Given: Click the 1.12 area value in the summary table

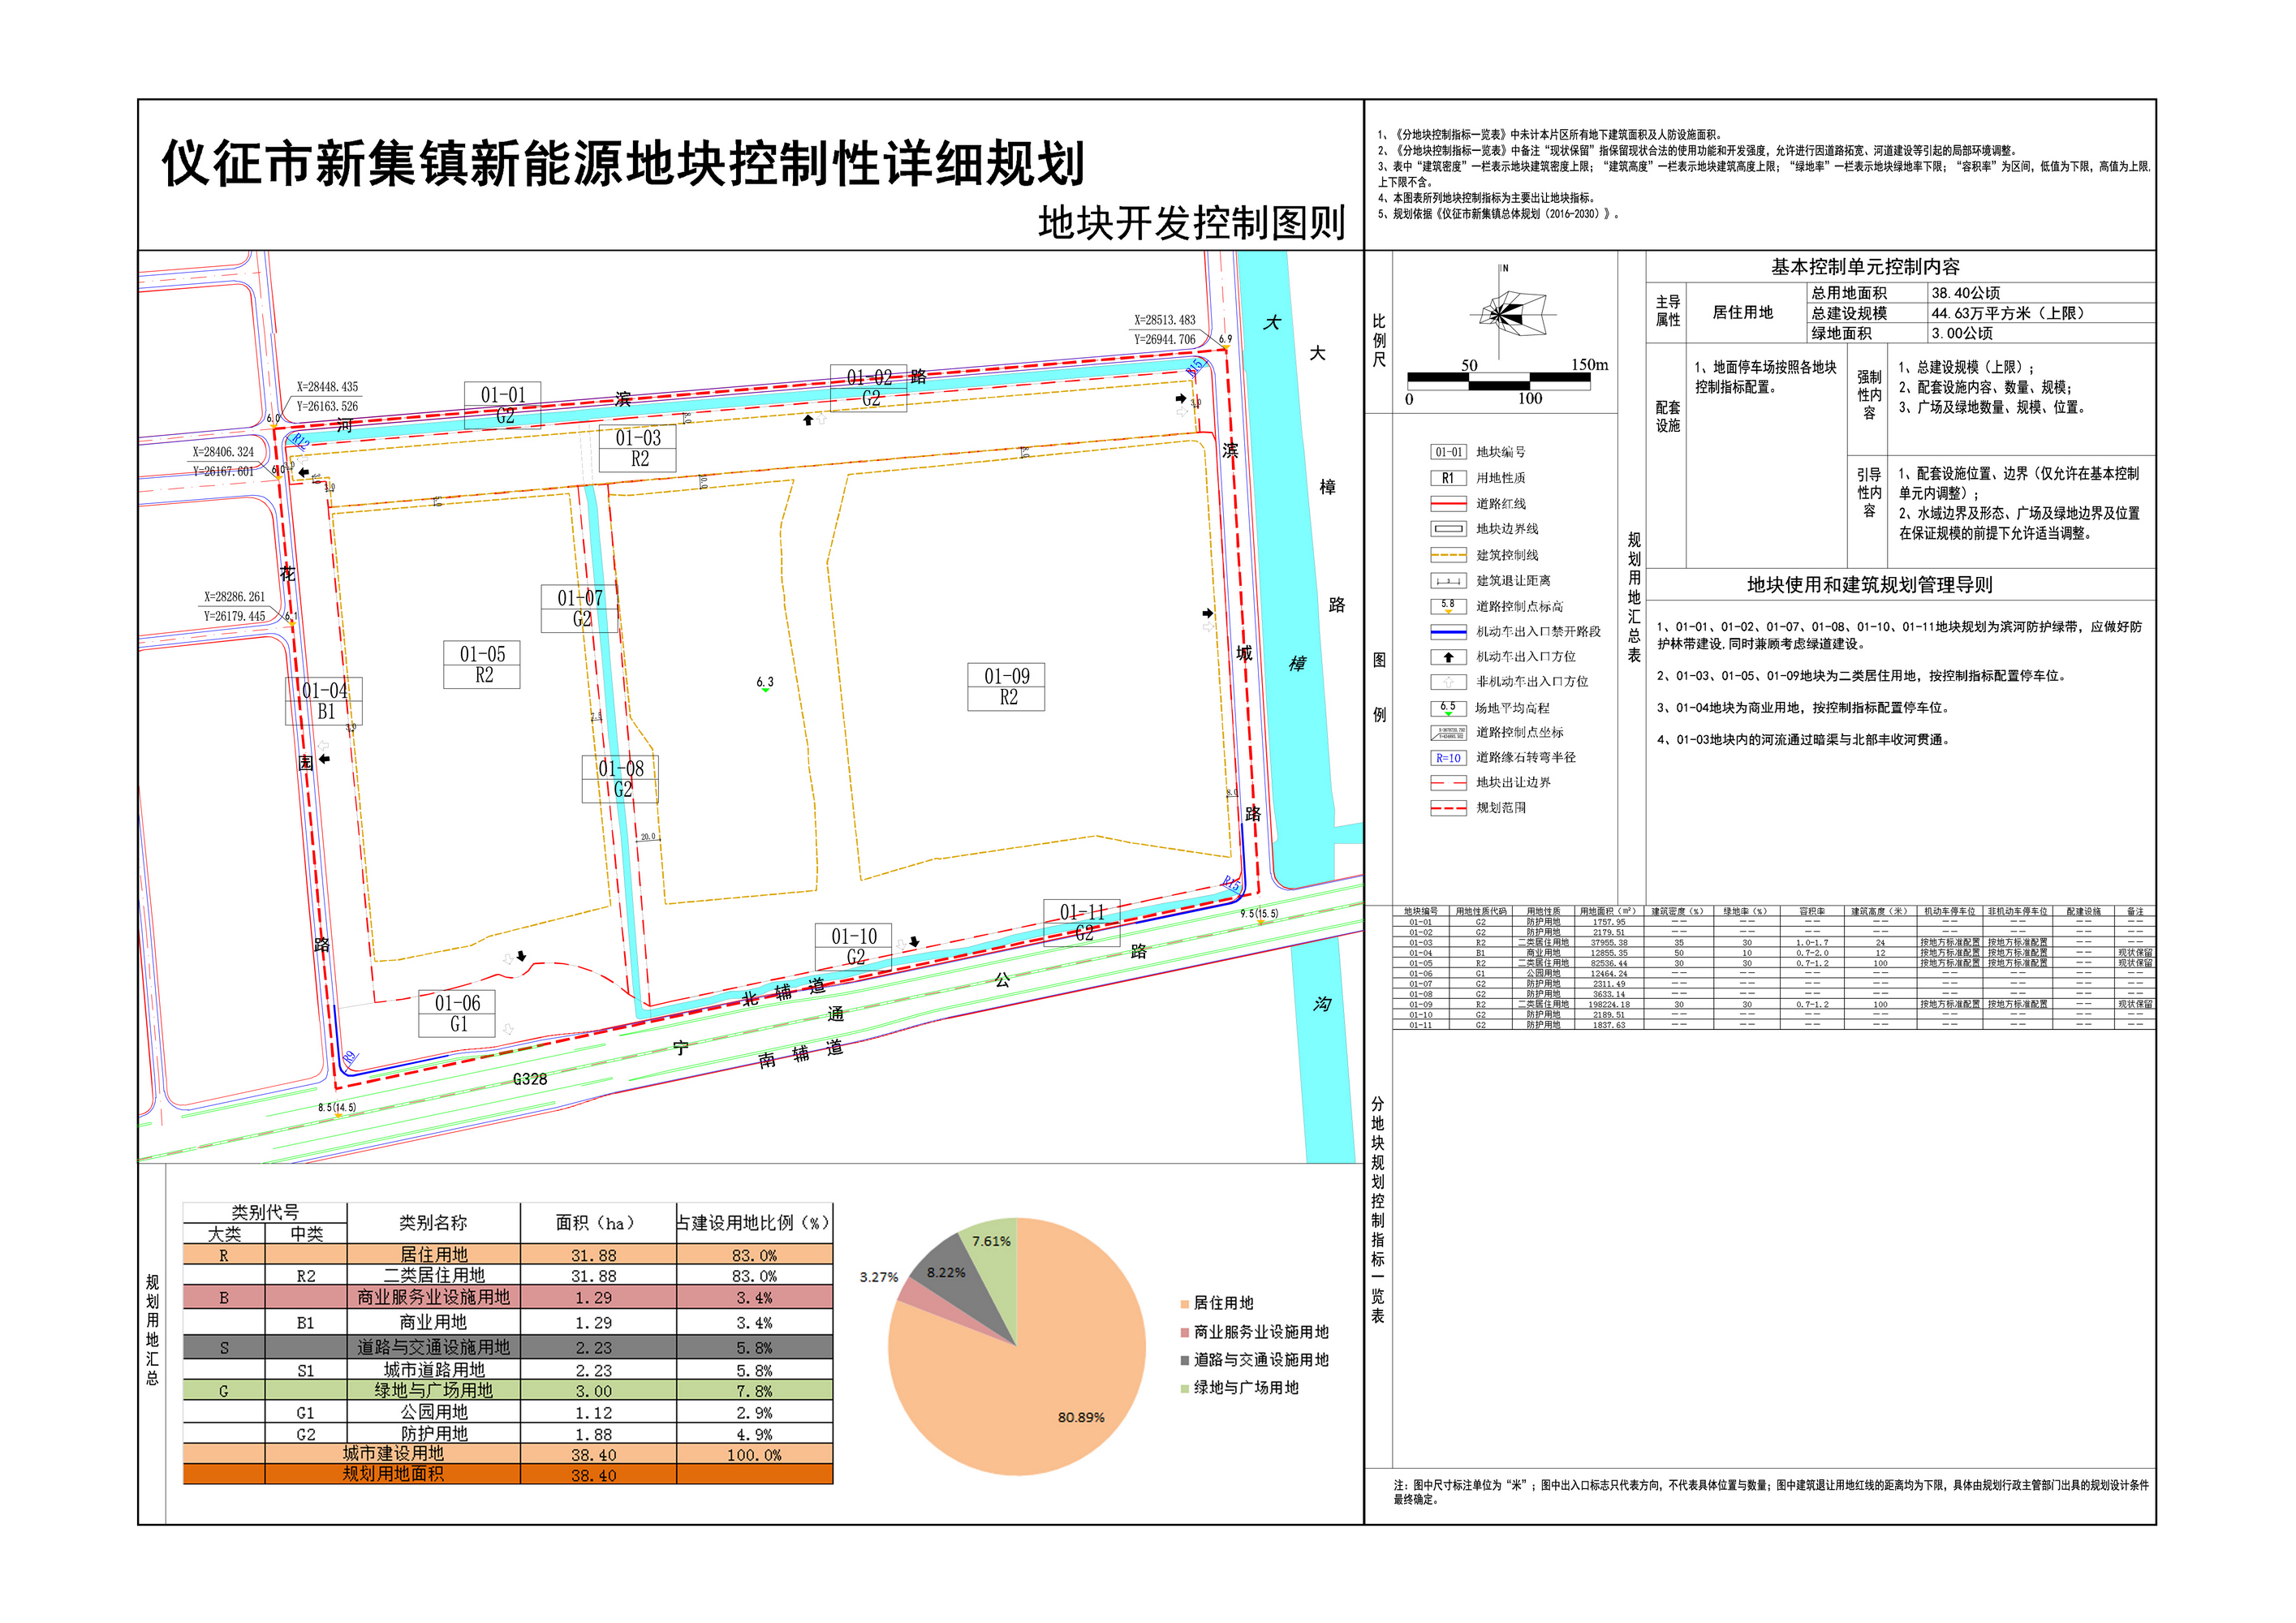Looking at the screenshot, I should pos(594,1414).
